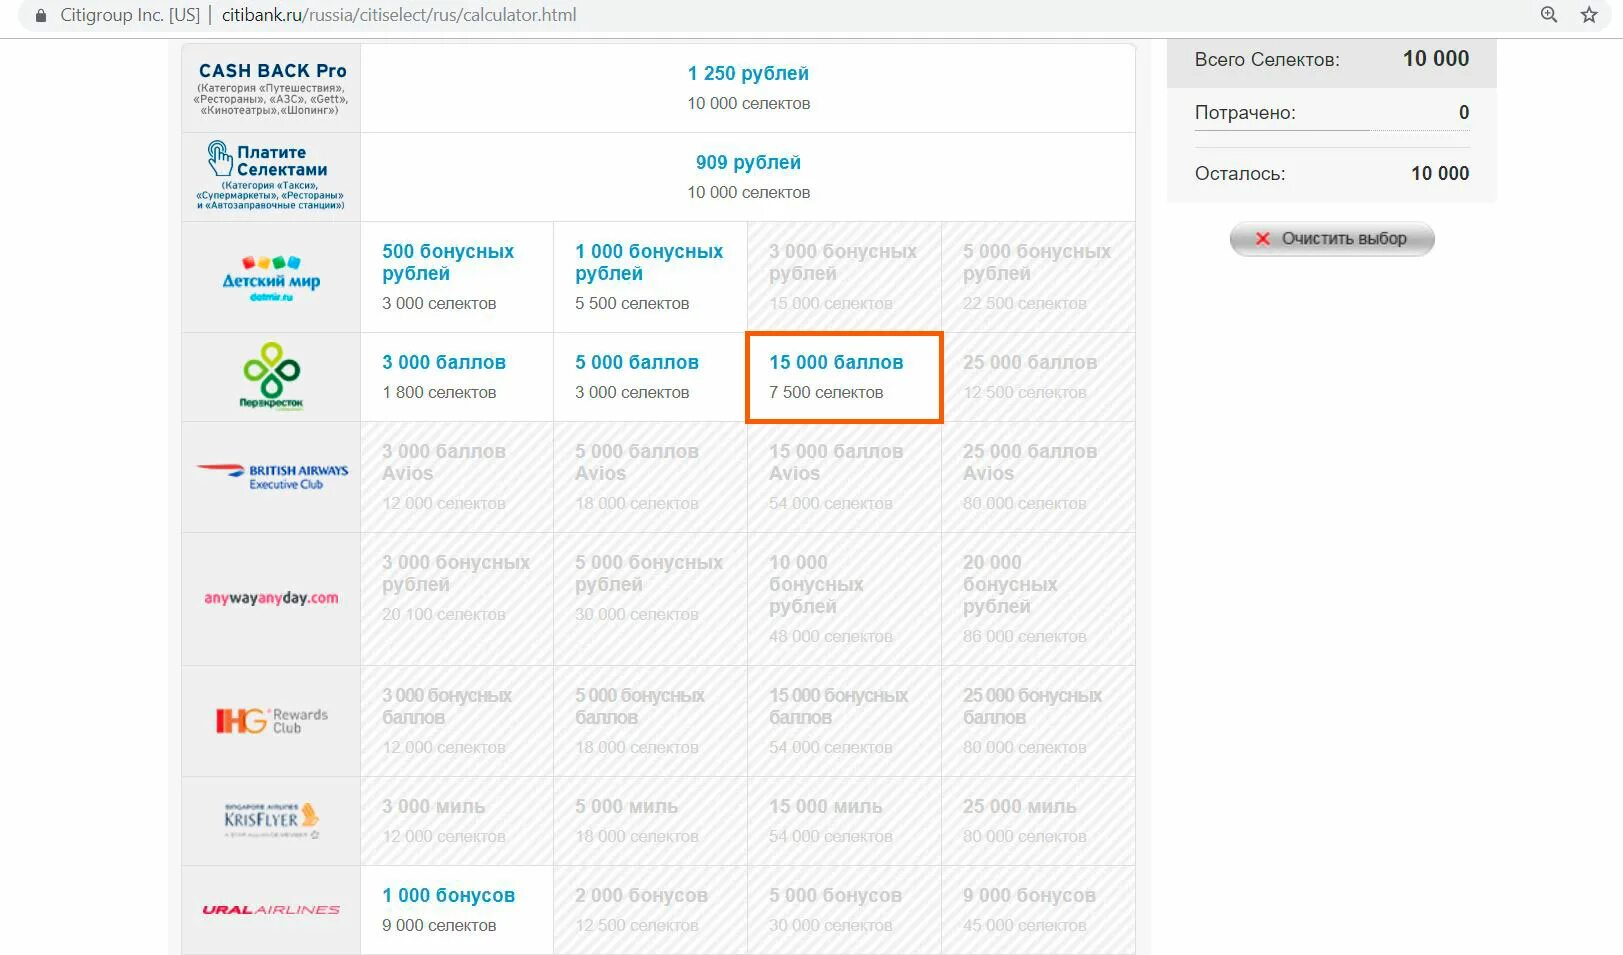Click the Осталось: label

coord(1240,174)
